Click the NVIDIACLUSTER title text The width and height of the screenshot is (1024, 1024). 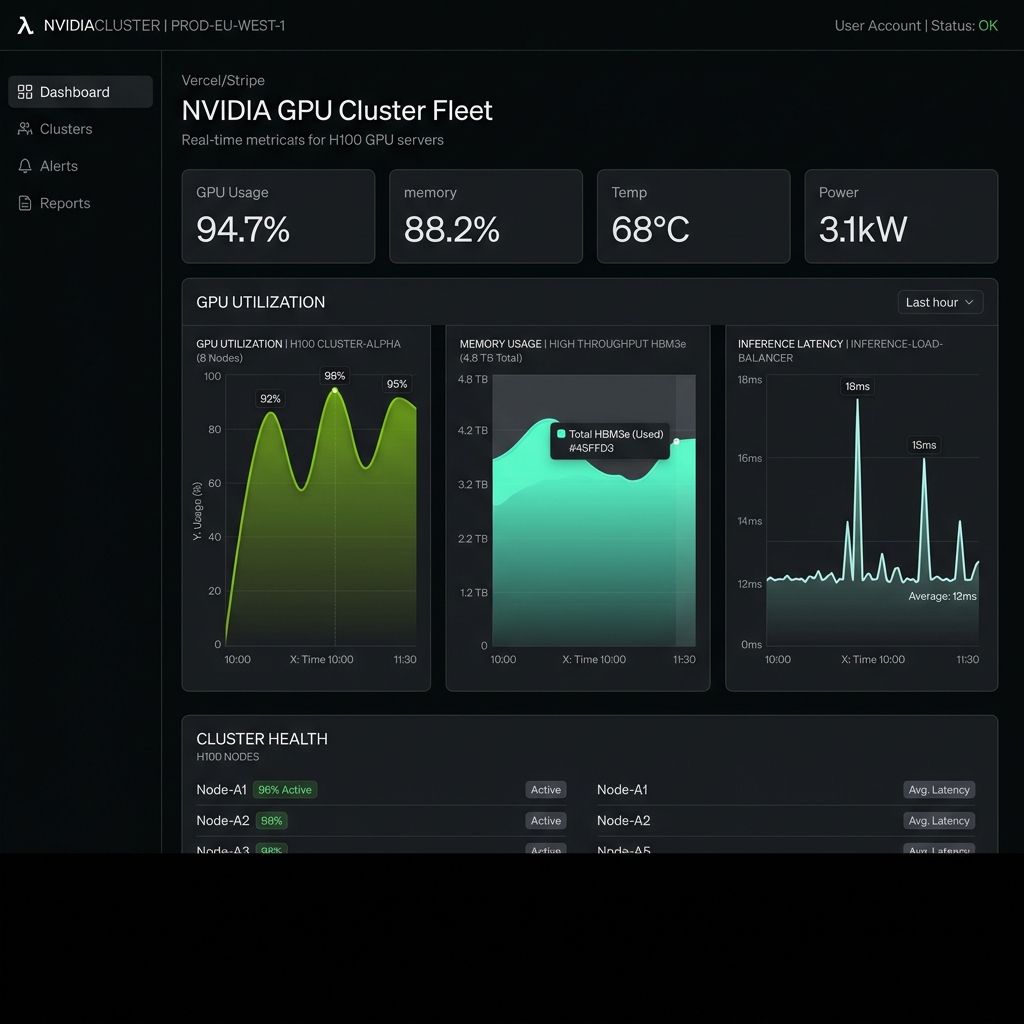pyautogui.click(x=102, y=25)
